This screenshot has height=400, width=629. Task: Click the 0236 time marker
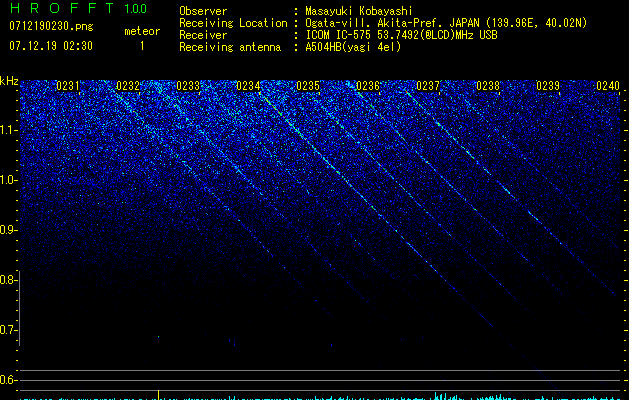368,86
